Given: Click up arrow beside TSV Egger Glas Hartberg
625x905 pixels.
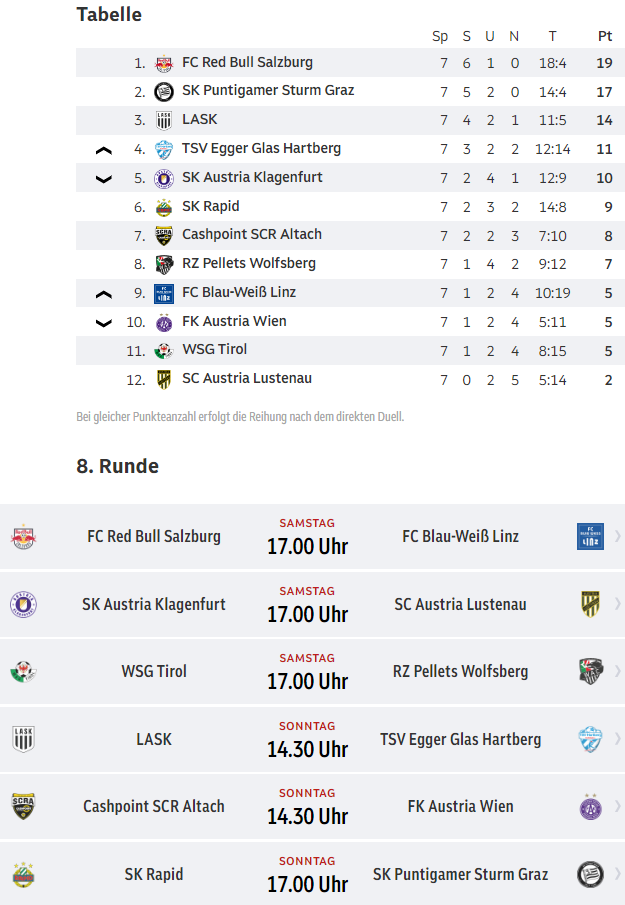Looking at the screenshot, I should [103, 151].
